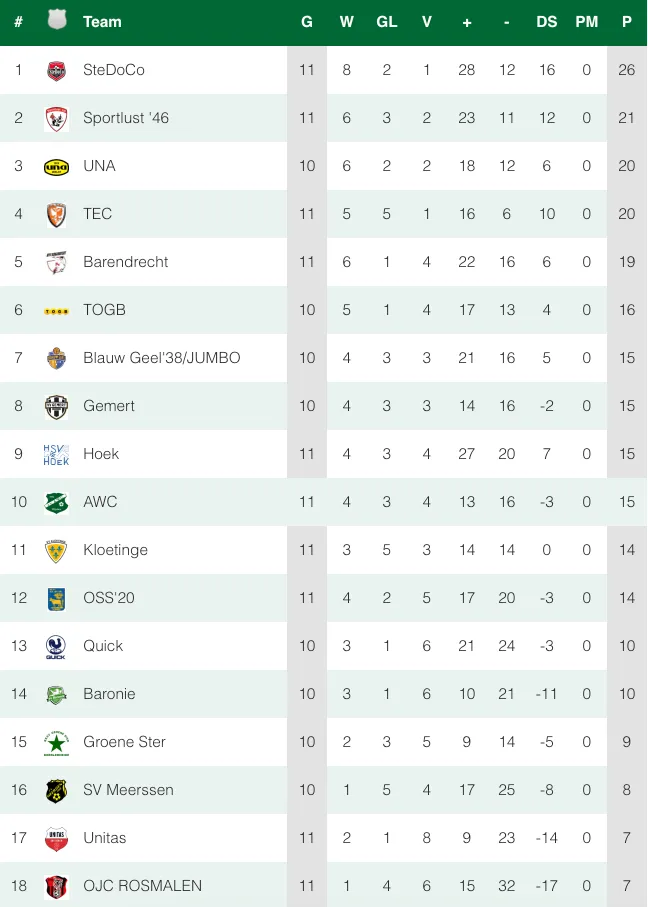Click the Sportlust '46 club crest
Screen dimensions: 648x907
point(57,118)
